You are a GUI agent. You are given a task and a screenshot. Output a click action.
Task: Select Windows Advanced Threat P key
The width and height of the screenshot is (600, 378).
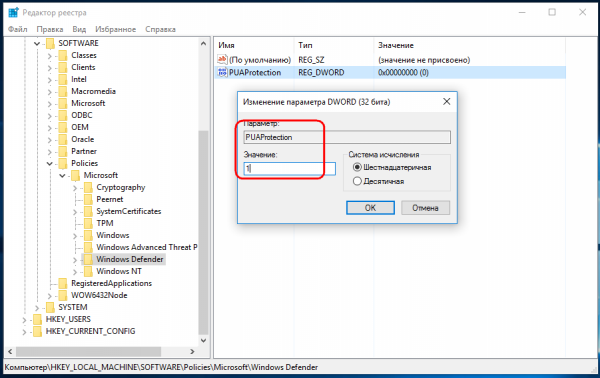(x=147, y=248)
